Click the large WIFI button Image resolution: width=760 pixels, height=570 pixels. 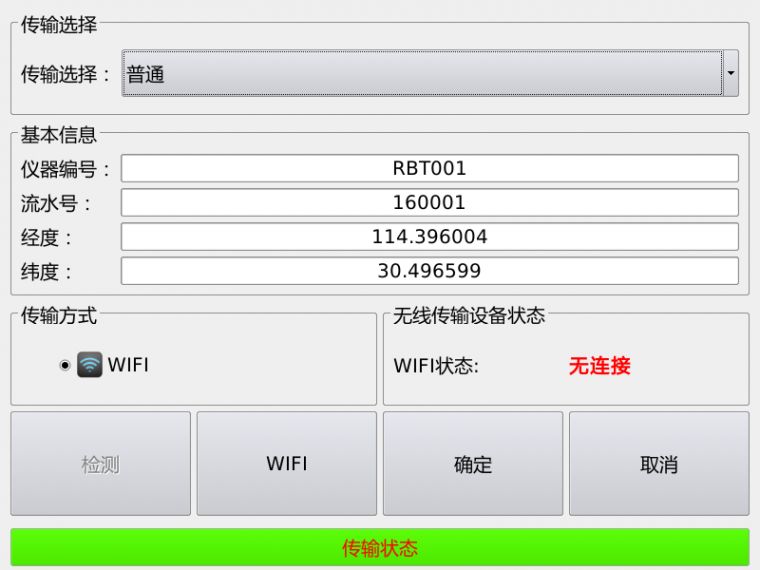[x=286, y=463]
